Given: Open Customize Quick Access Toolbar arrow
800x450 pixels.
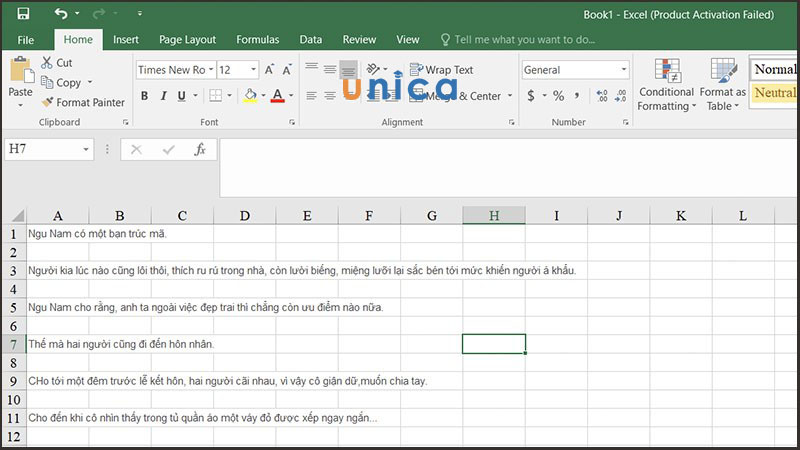Looking at the screenshot, I should [139, 14].
